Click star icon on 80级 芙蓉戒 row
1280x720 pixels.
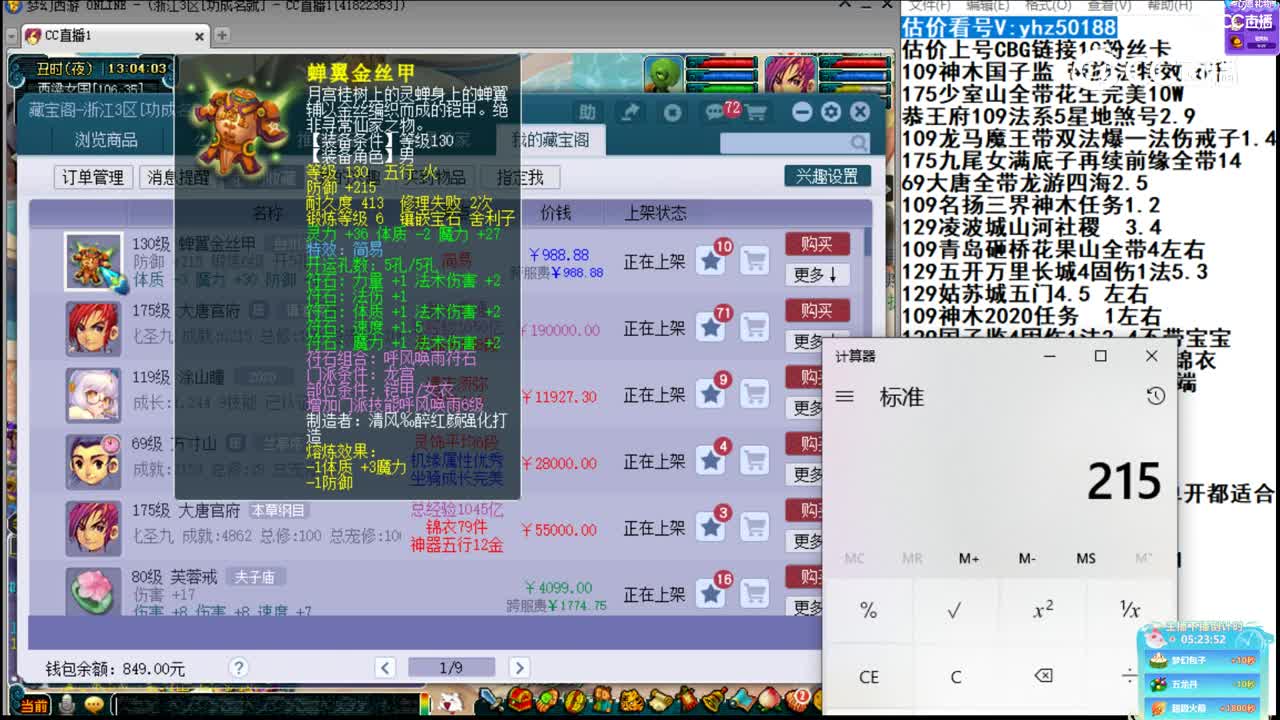tap(711, 593)
